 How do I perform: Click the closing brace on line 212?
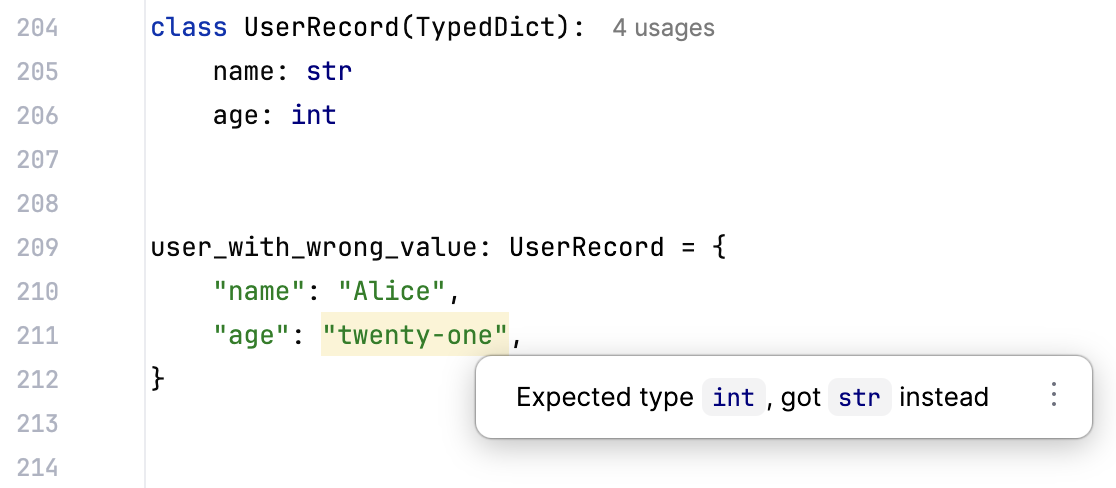coord(157,378)
